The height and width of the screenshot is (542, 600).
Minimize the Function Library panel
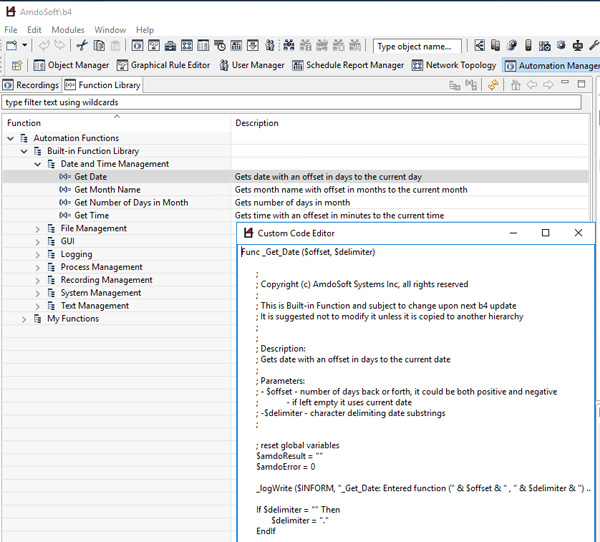565,82
